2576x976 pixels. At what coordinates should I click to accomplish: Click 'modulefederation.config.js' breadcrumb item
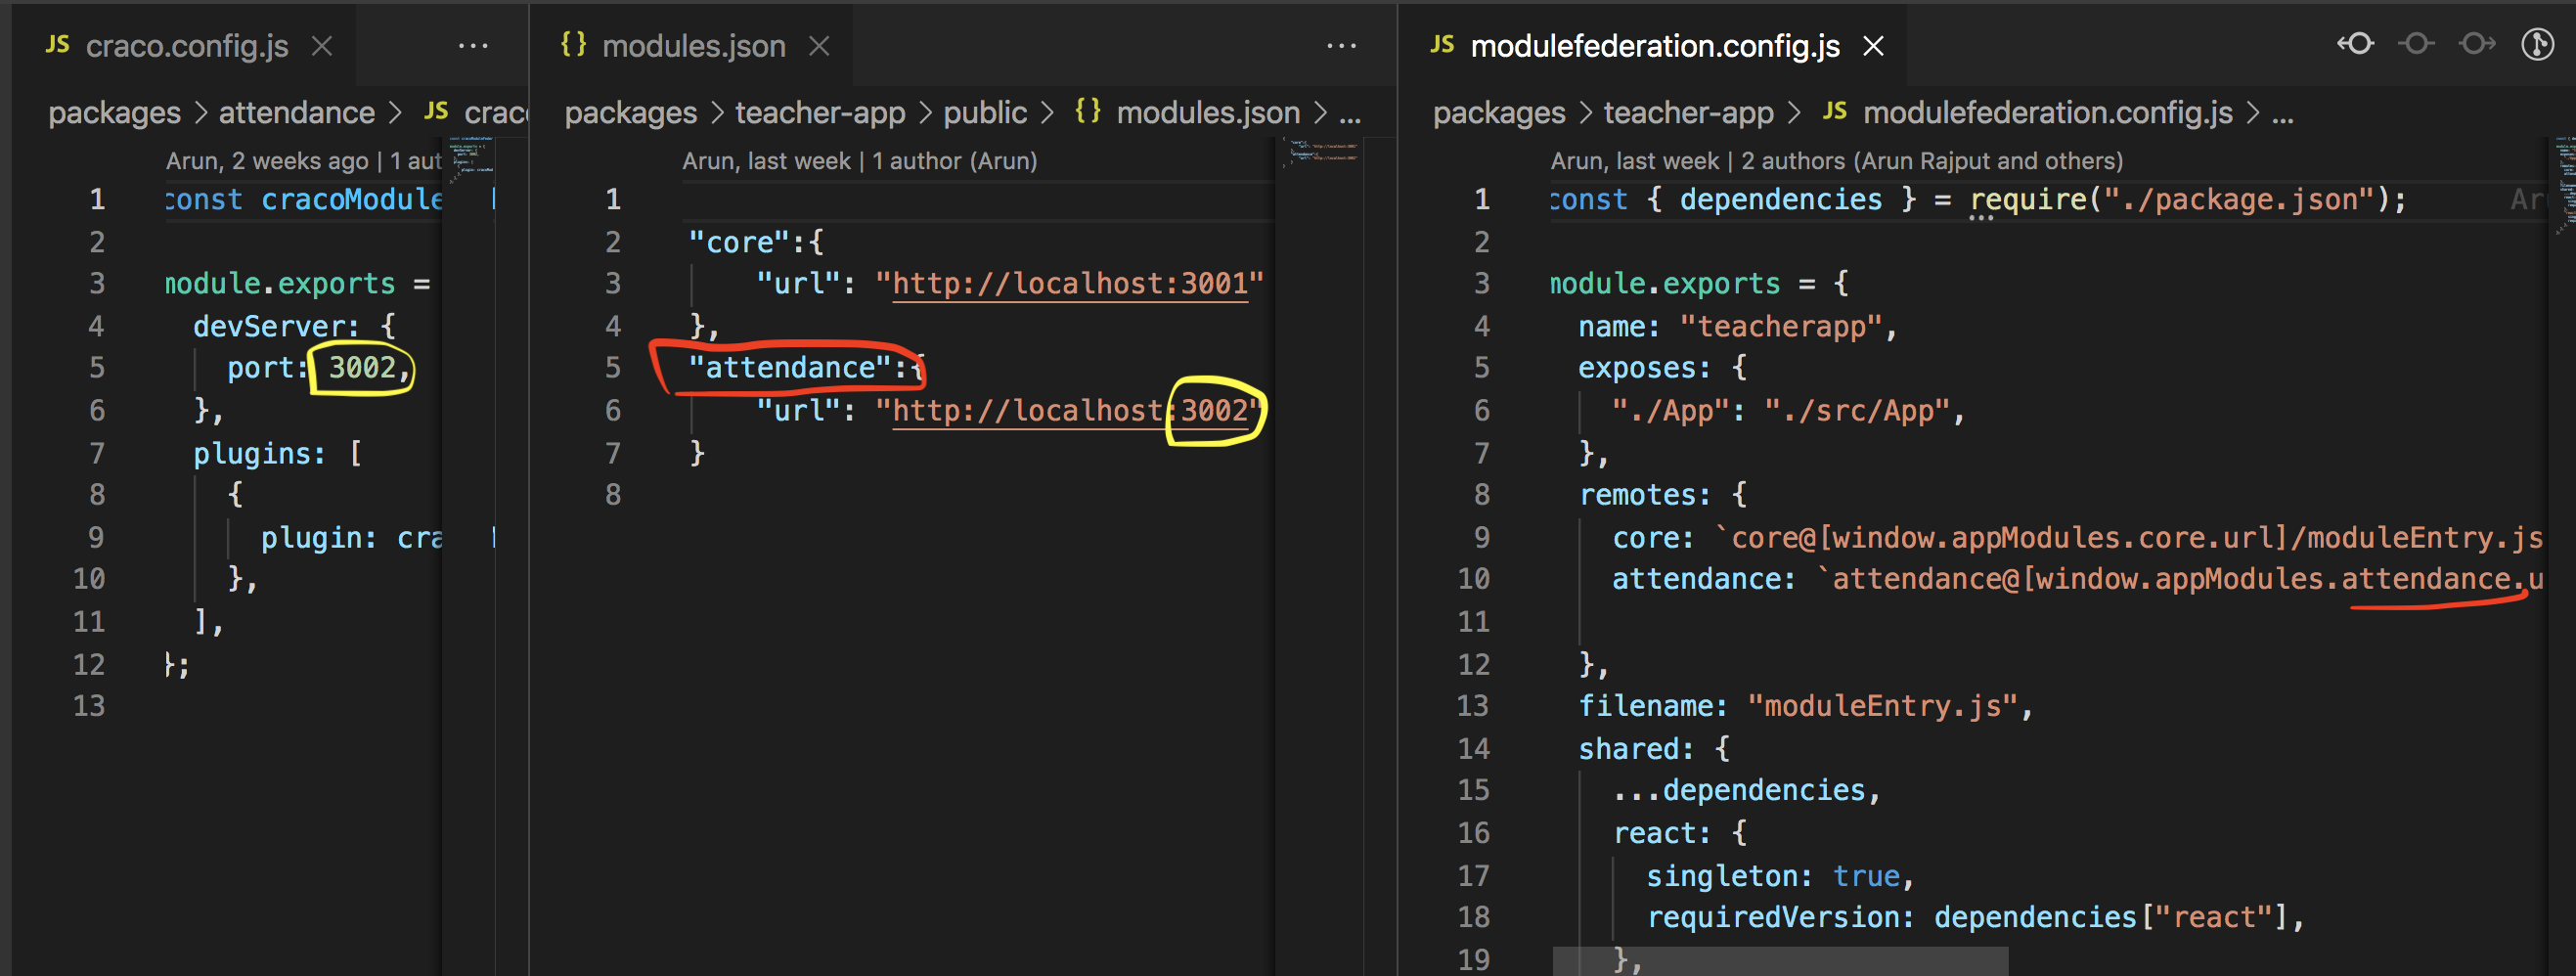[x=2047, y=113]
